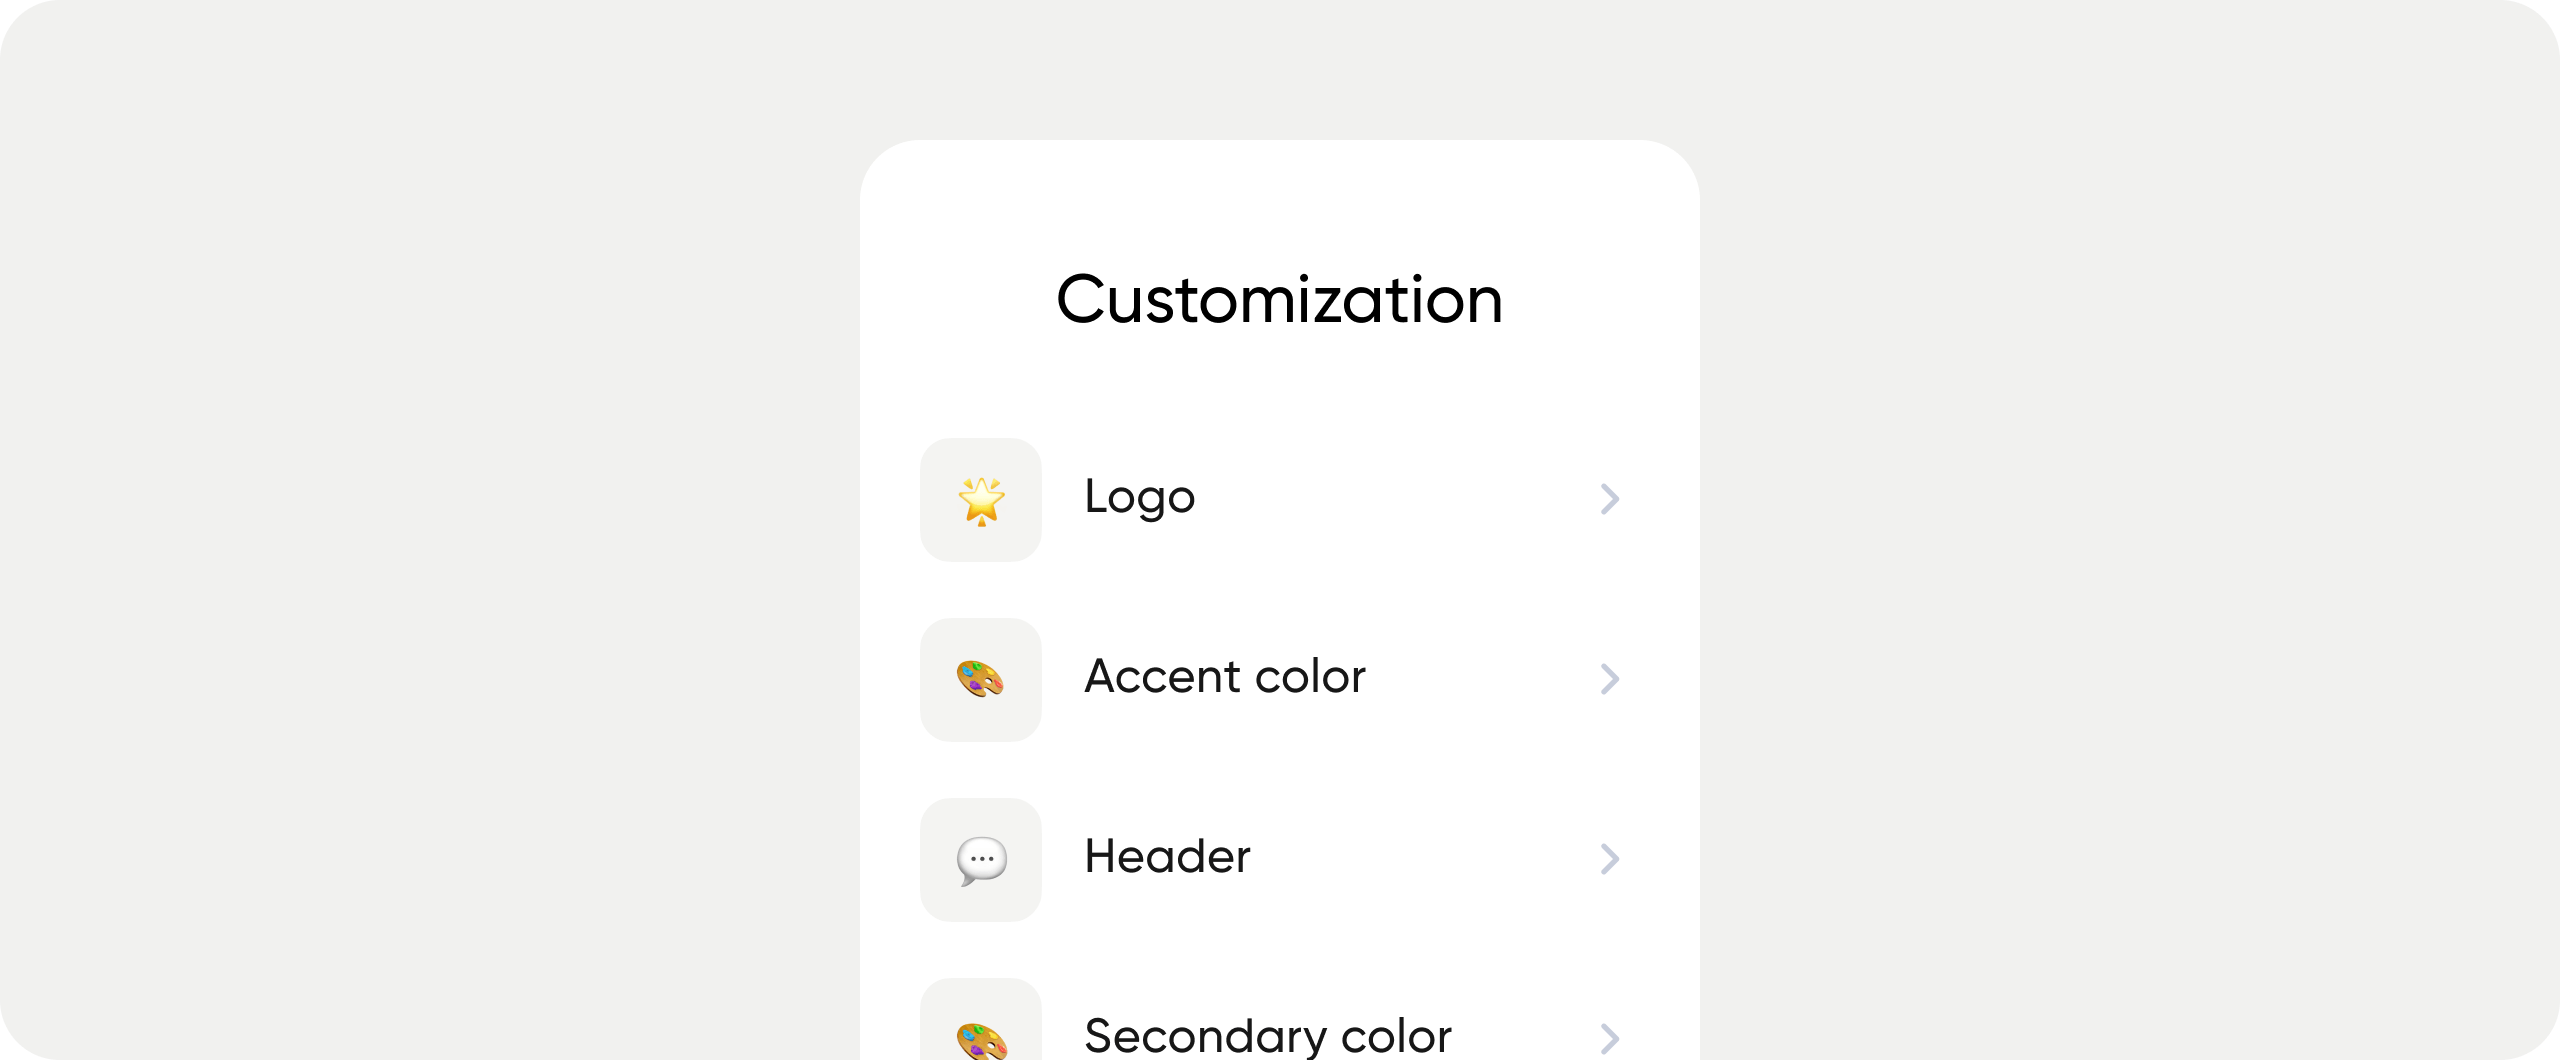
Task: Select the palette icon beside Accent color
Action: [980, 679]
